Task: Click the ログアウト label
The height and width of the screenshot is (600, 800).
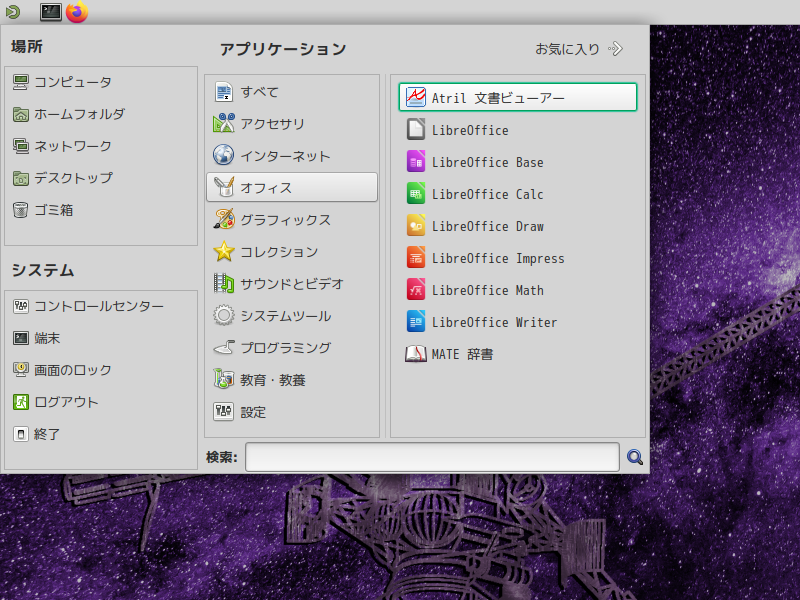Action: coord(66,402)
